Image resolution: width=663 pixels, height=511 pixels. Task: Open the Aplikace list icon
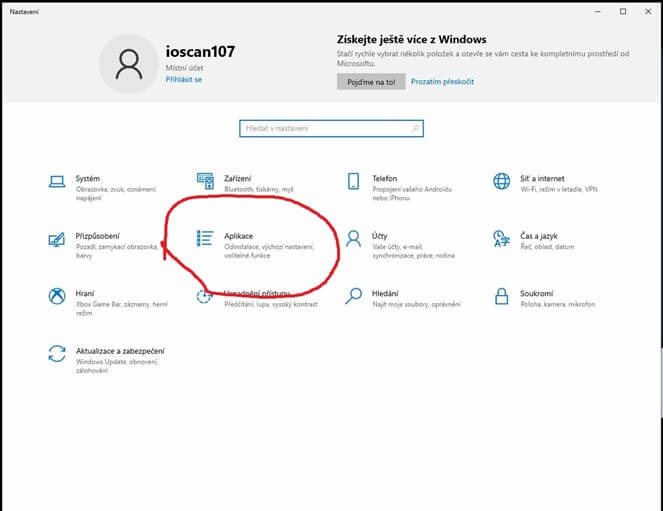(205, 238)
